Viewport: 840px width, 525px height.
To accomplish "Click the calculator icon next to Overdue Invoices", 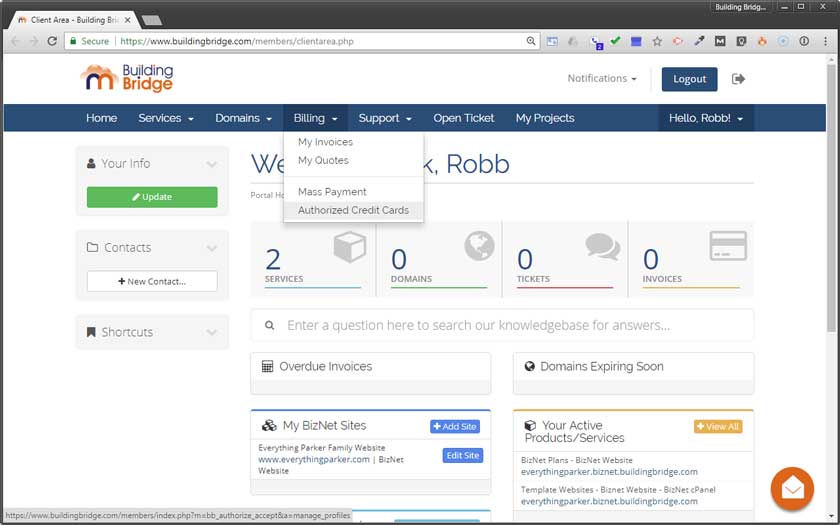I will pyautogui.click(x=267, y=366).
